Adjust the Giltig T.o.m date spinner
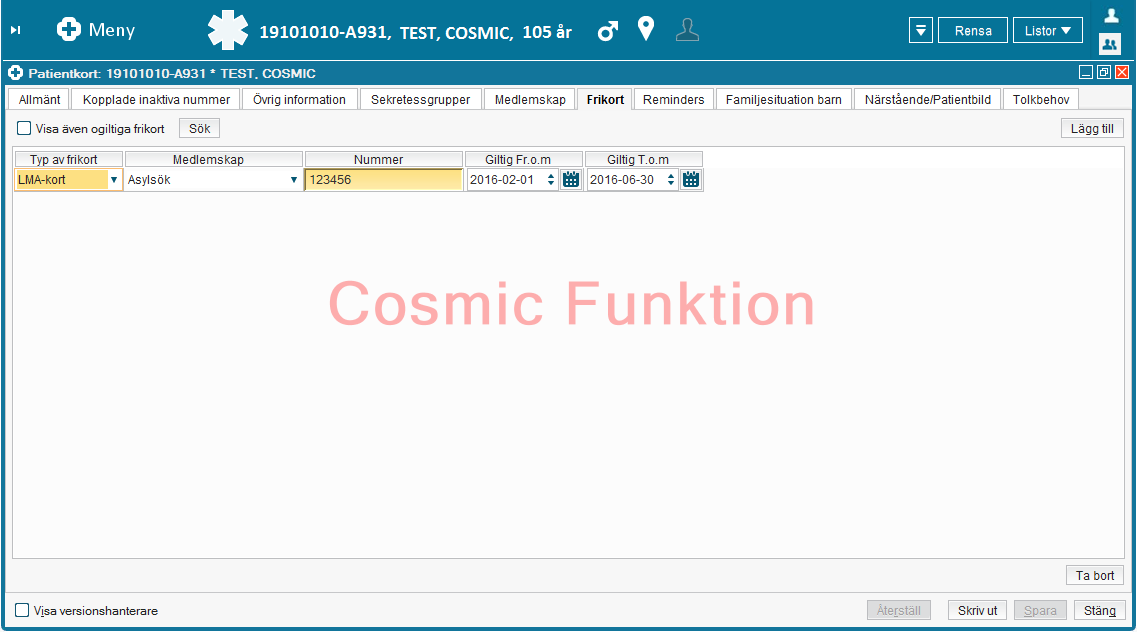 tap(671, 180)
